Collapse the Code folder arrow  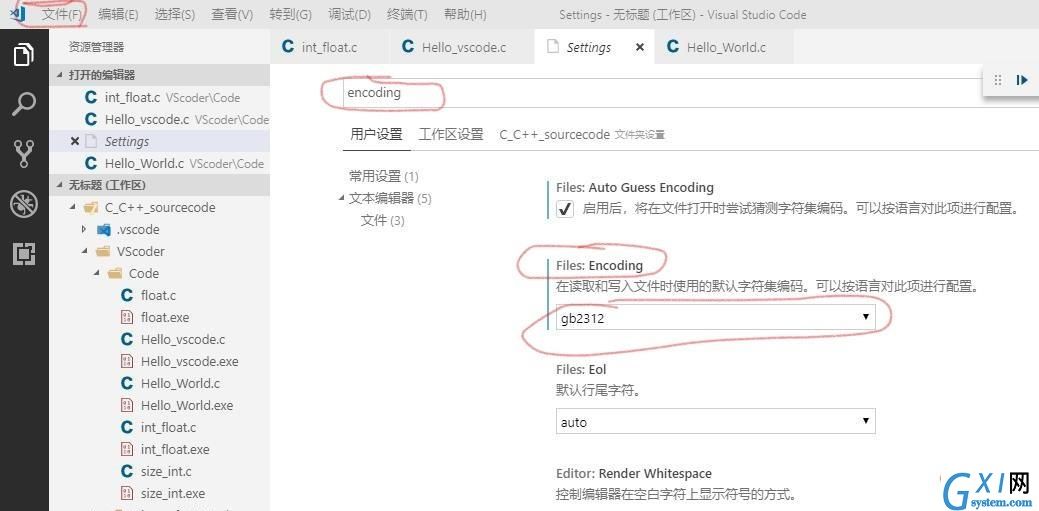(x=97, y=273)
